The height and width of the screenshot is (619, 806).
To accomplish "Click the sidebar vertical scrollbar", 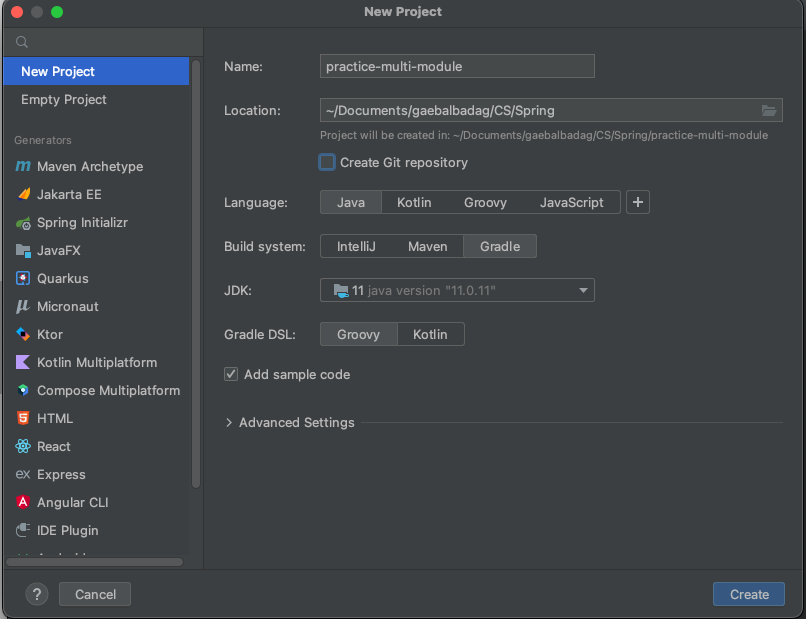I will click(x=196, y=272).
